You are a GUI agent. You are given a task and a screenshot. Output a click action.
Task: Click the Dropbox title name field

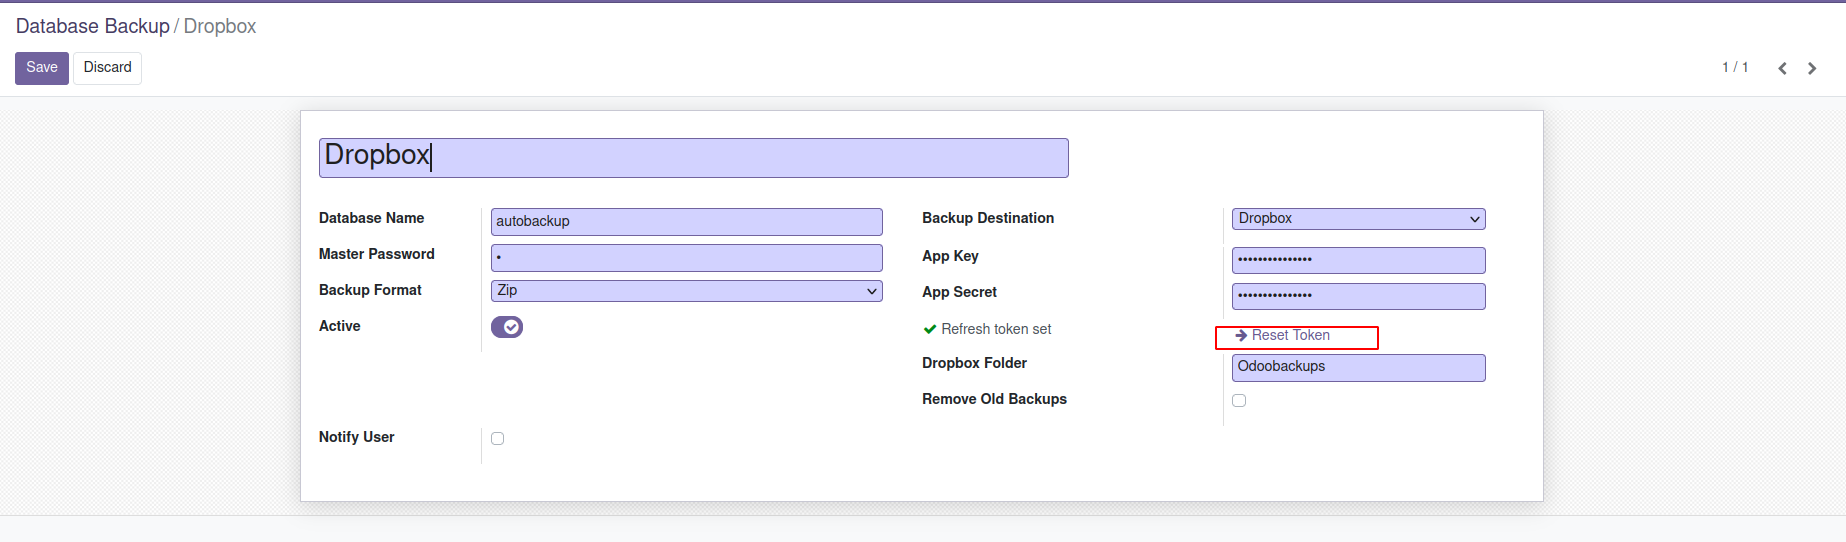tap(693, 158)
